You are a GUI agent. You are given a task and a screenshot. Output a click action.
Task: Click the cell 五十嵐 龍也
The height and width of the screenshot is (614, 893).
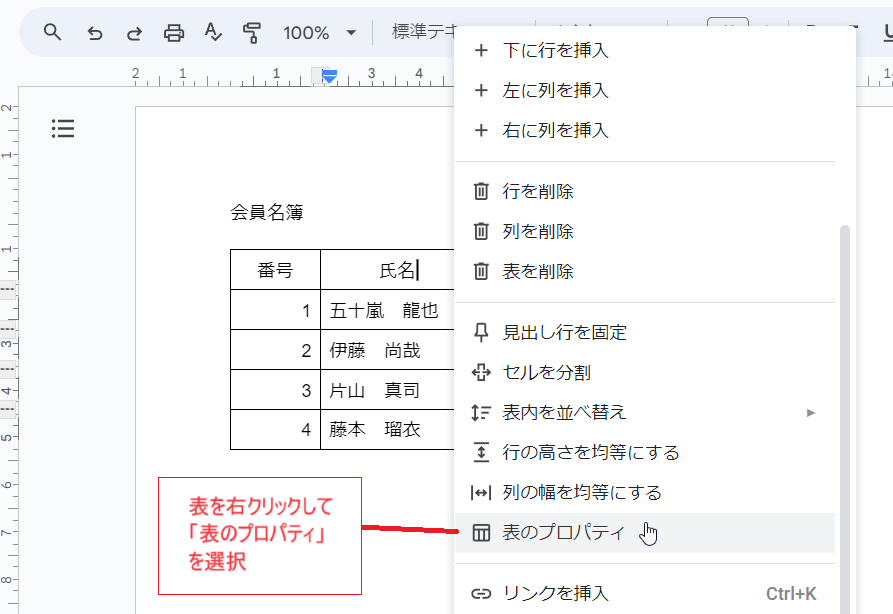(x=388, y=310)
